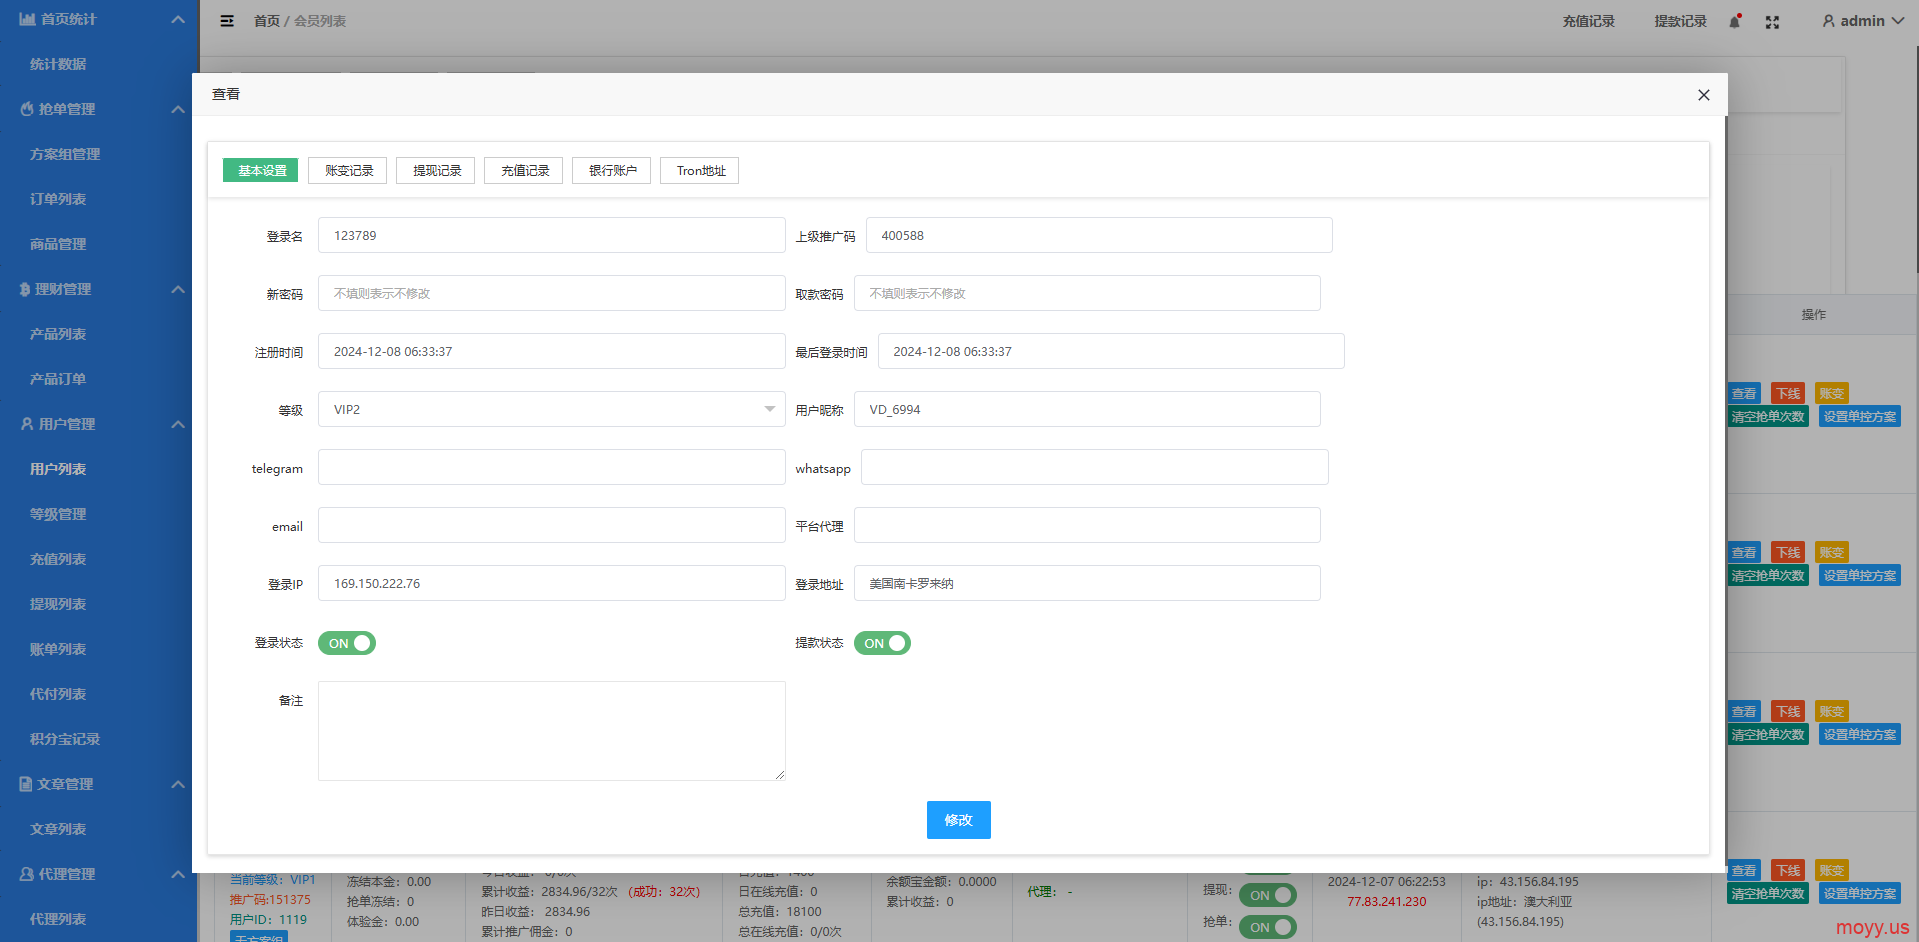Click the 登录名 input field with 123789
Viewport: 1919px width, 942px height.
pyautogui.click(x=551, y=235)
